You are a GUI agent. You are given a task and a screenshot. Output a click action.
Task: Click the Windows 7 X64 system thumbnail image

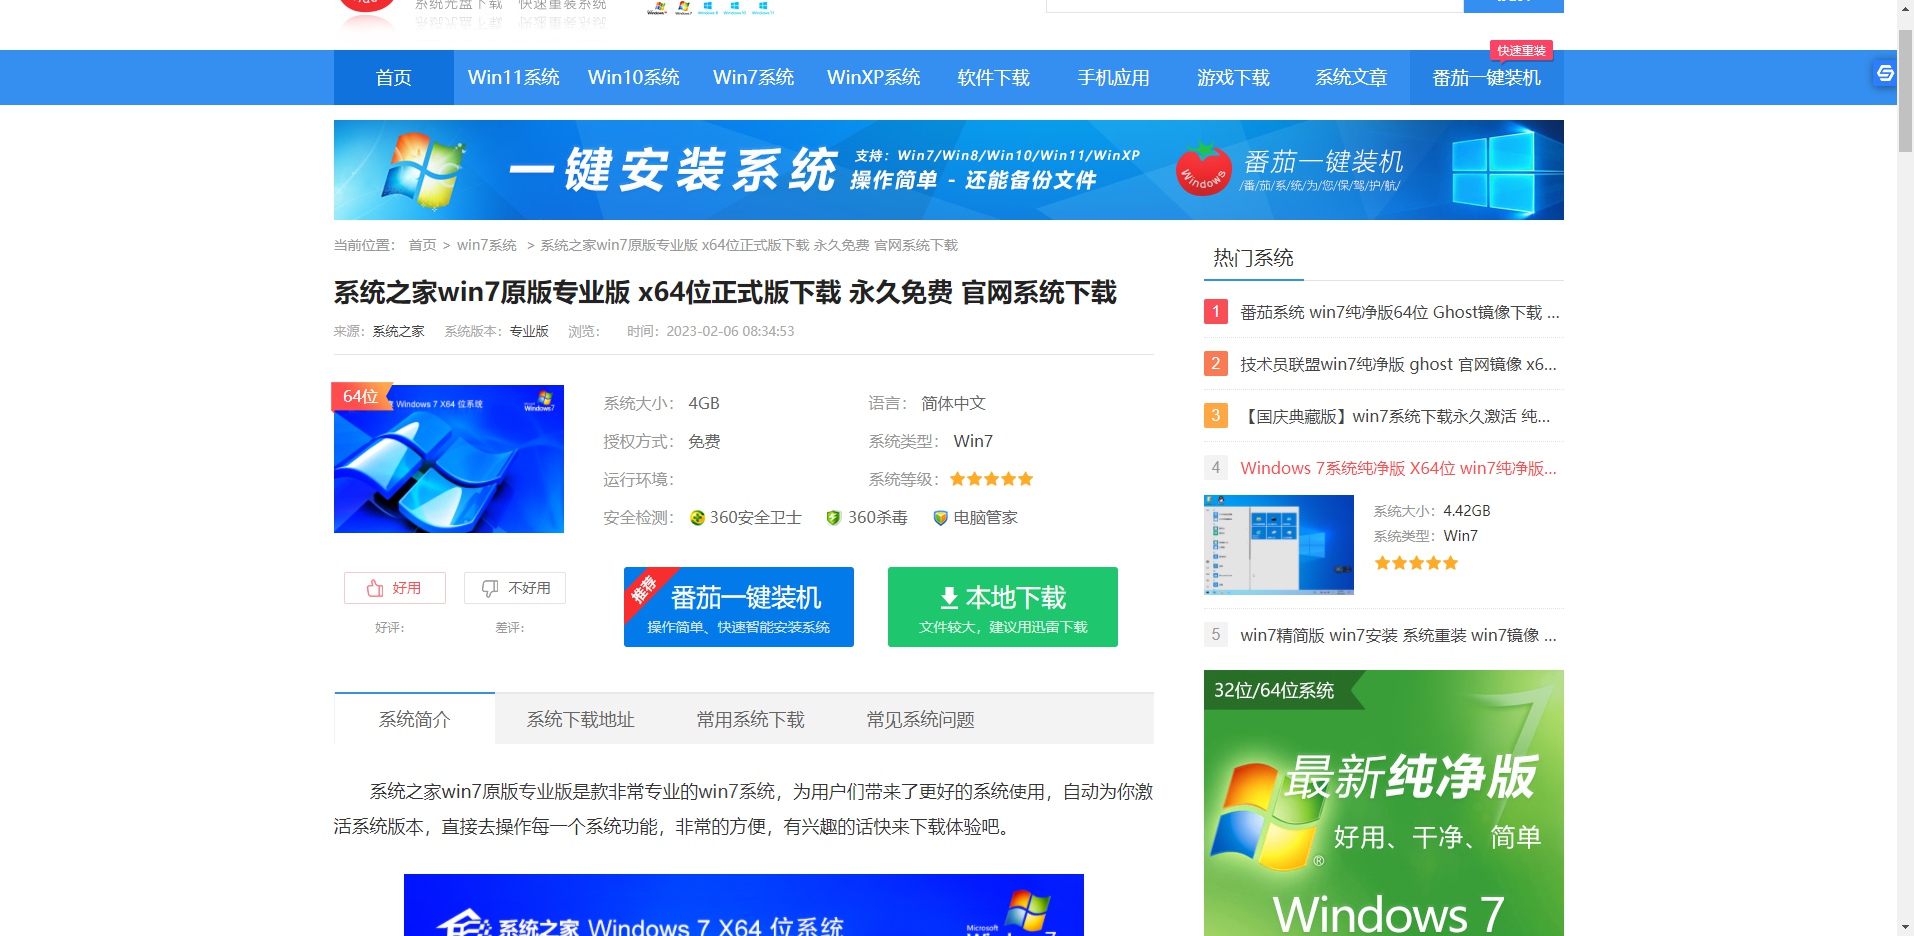[449, 458]
